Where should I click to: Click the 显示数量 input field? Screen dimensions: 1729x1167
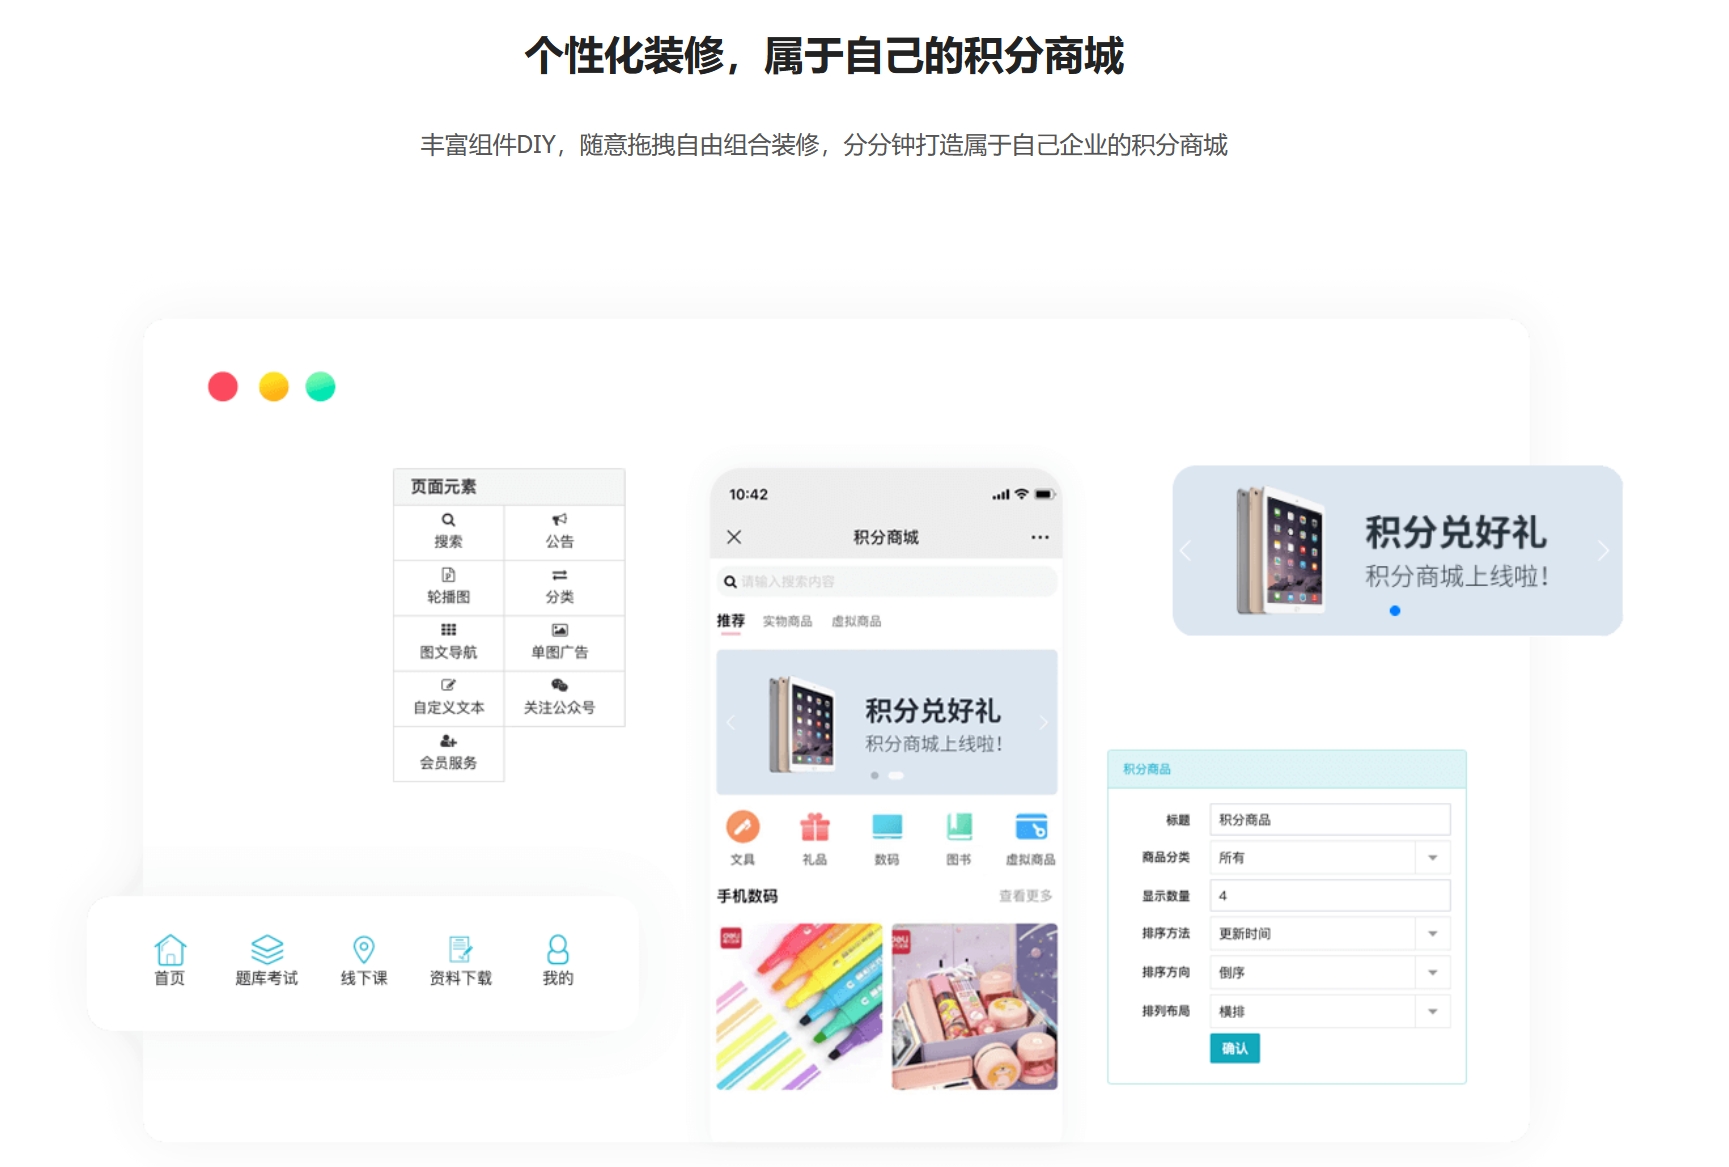coord(1329,896)
